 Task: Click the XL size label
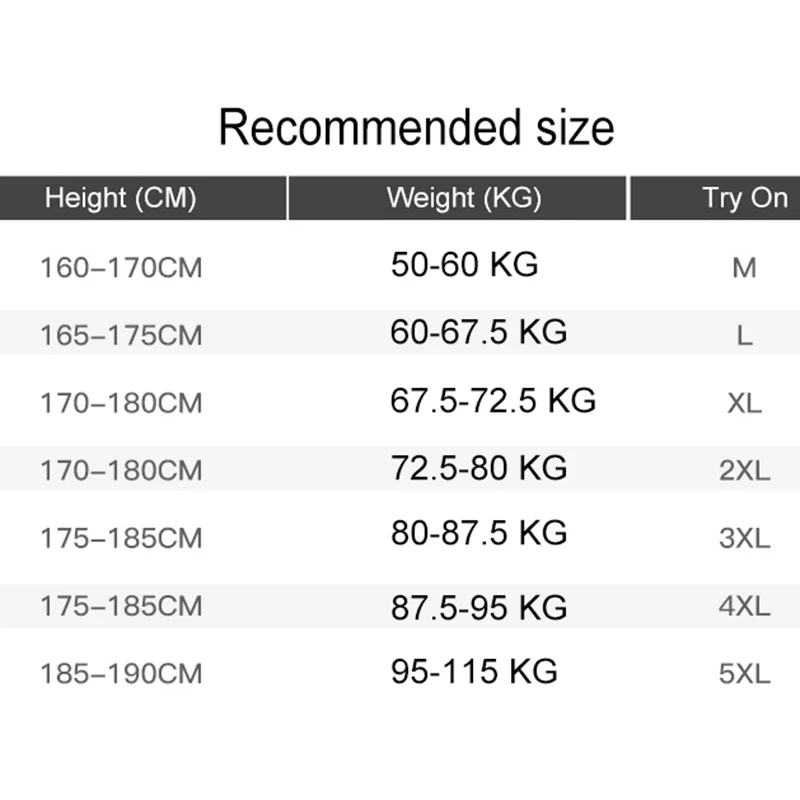pyautogui.click(x=744, y=403)
